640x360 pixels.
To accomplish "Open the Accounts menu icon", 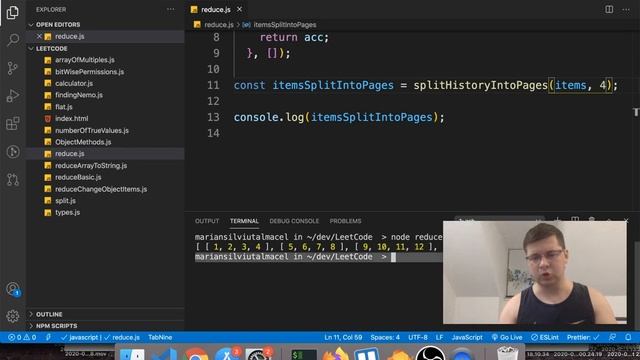I will 13,289.
